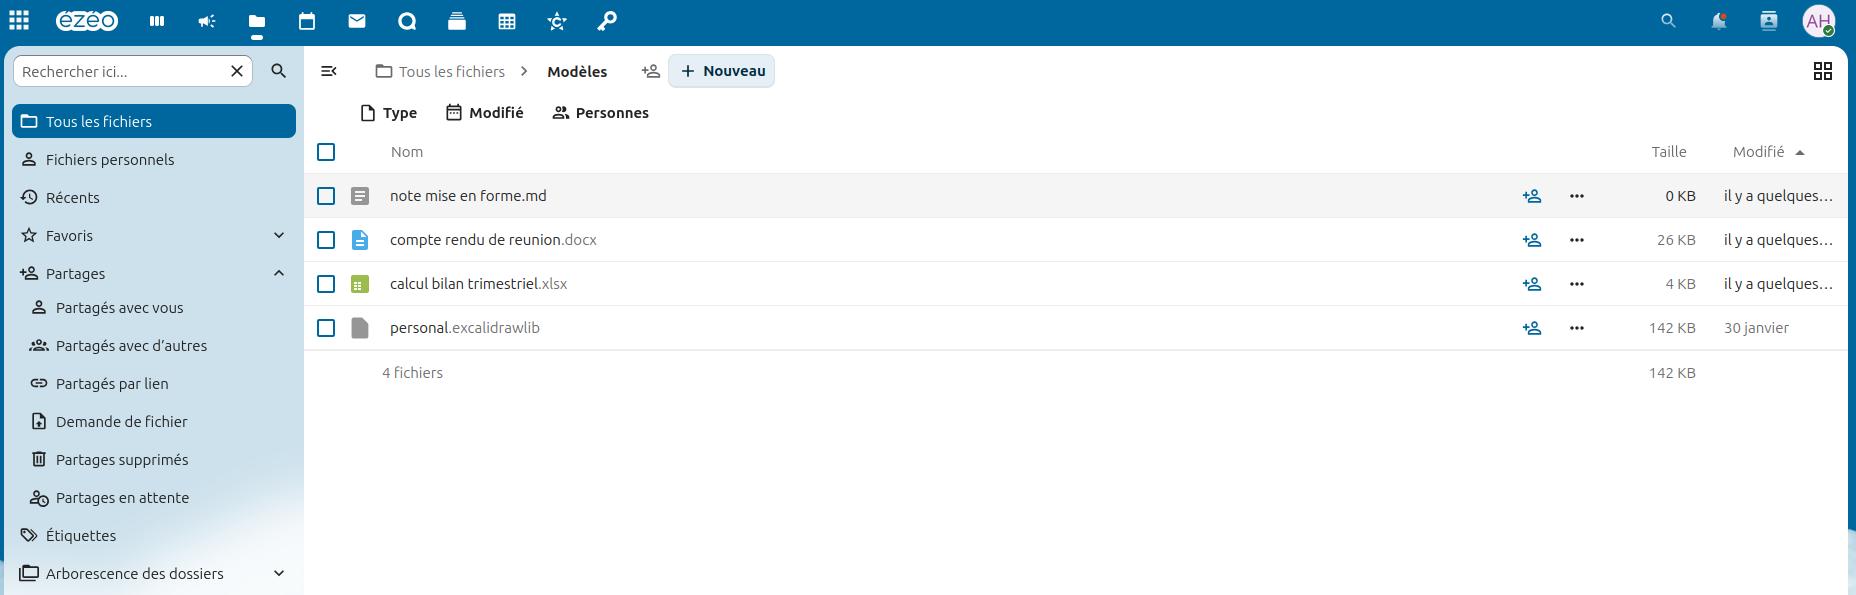
Task: Expand Arborescence des dossiers chevron
Action: tap(279, 573)
